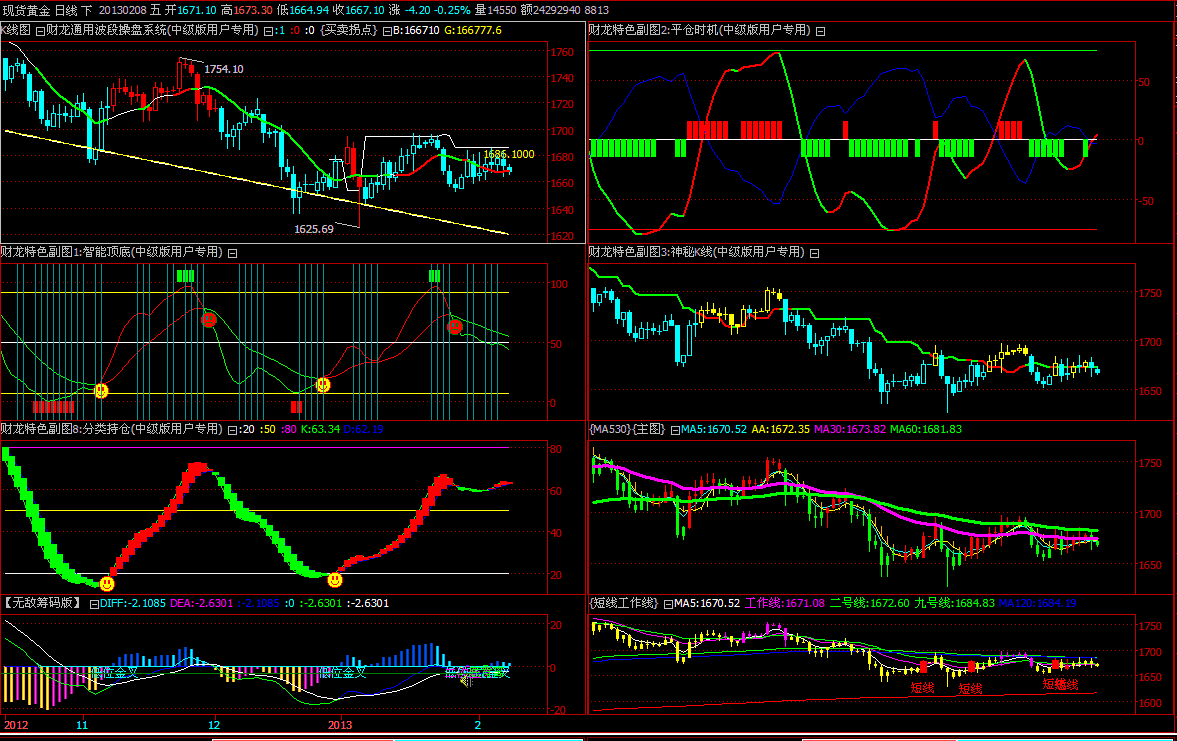Click second yellow smiley in 分类持仓 panel

pos(335,579)
